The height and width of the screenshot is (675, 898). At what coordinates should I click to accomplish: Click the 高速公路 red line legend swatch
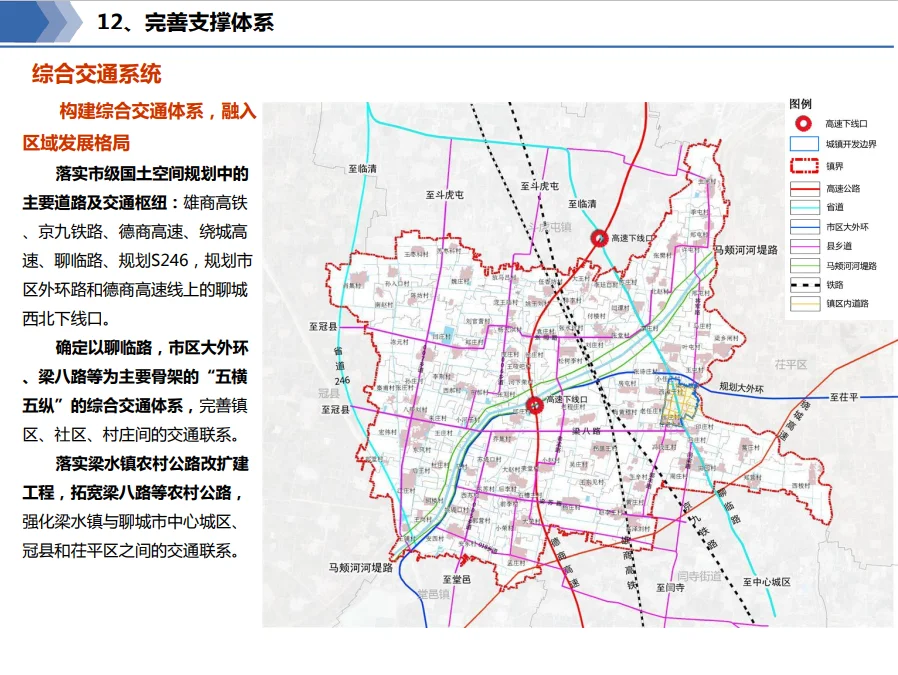[803, 188]
